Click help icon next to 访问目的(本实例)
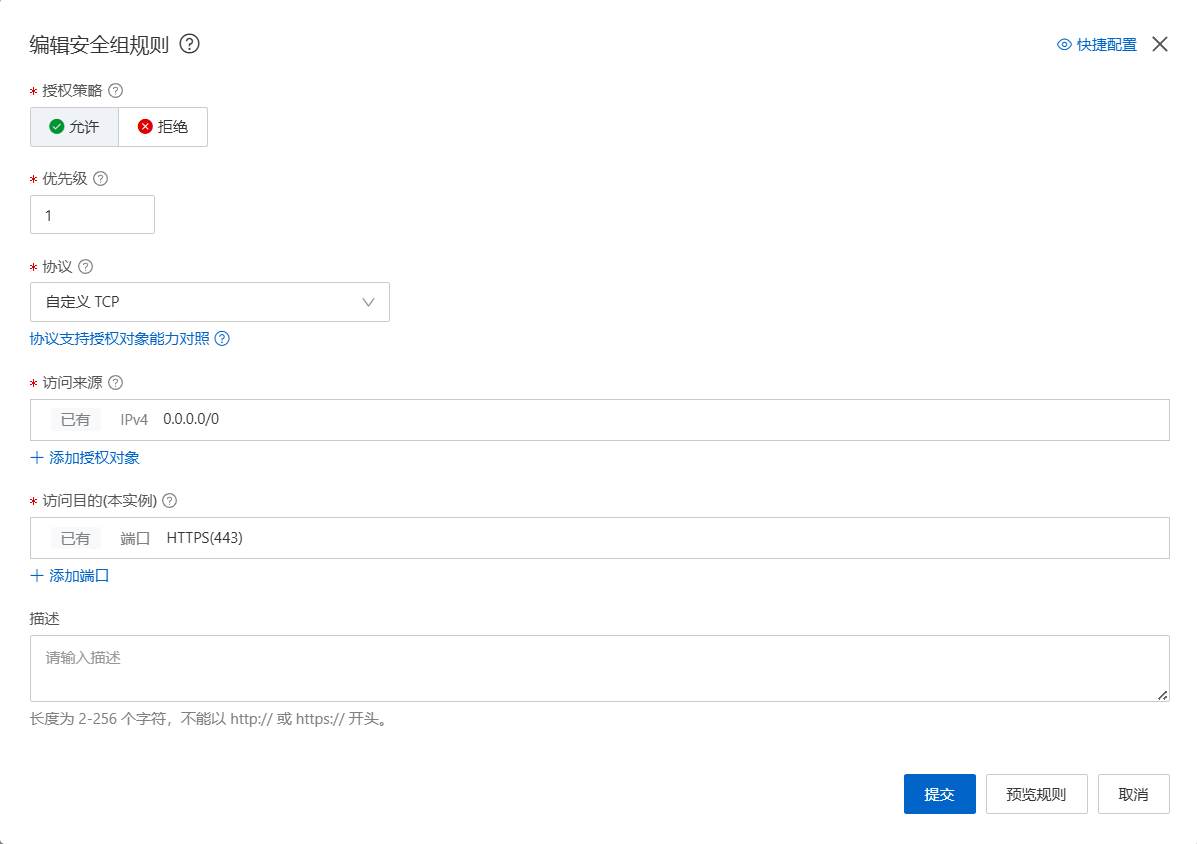Screen dimensions: 1197x844 [169, 501]
